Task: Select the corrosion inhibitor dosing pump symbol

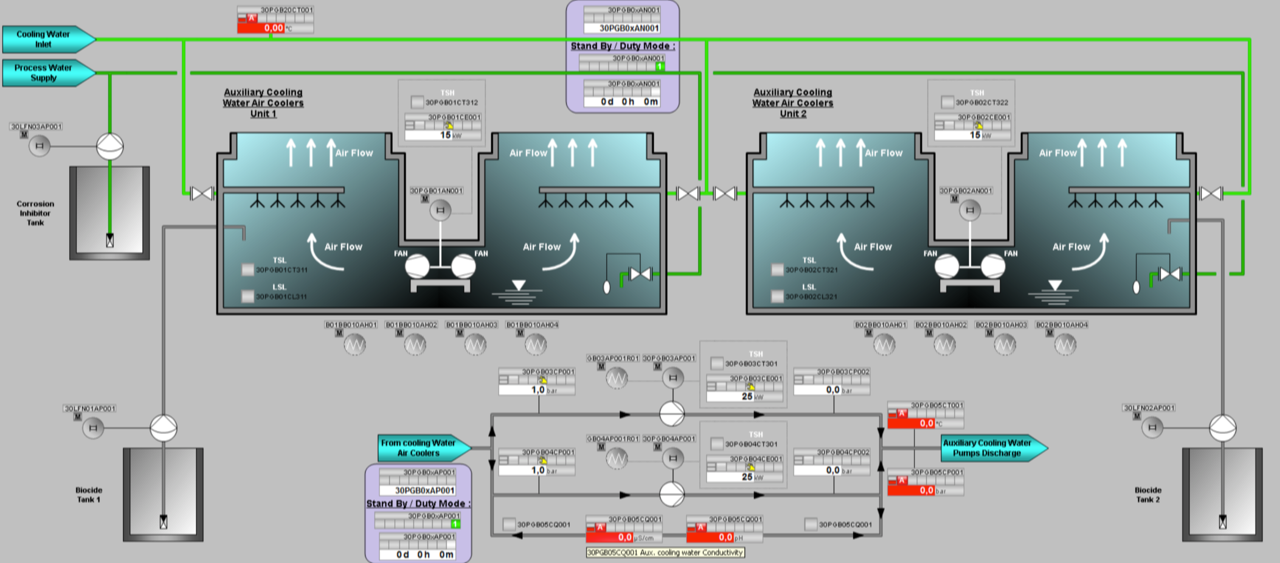Action: (109, 146)
